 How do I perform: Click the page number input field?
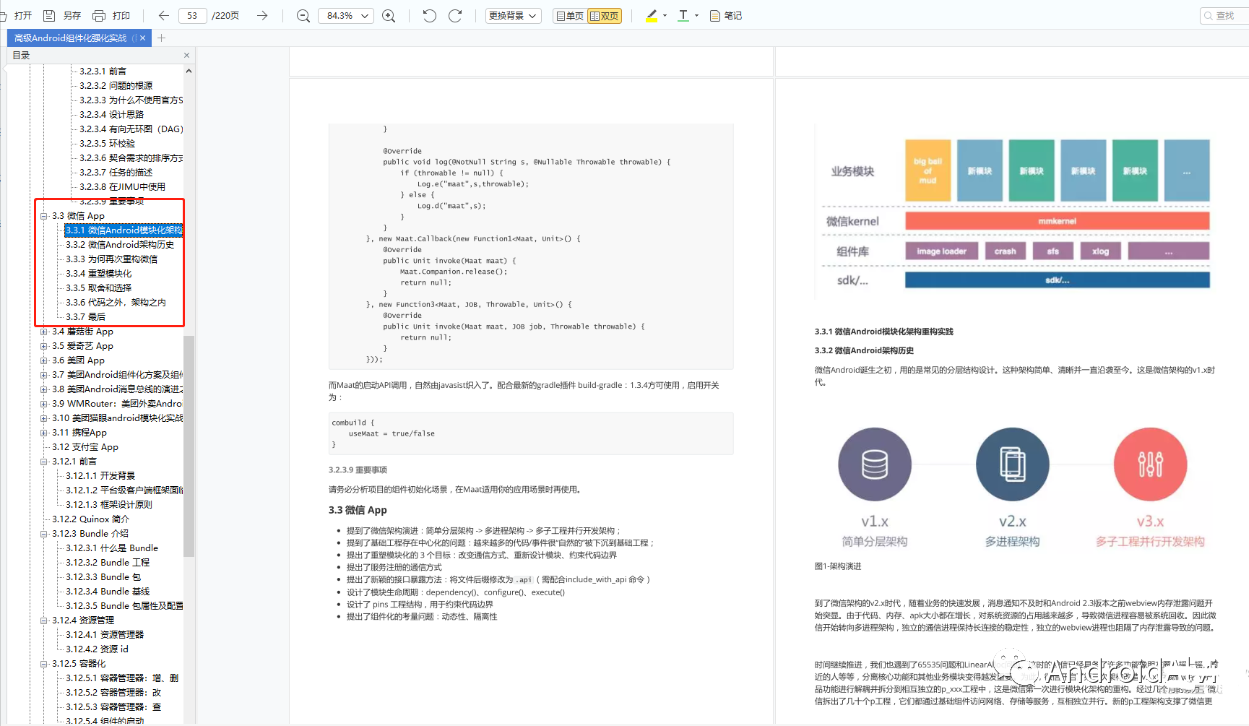point(192,16)
